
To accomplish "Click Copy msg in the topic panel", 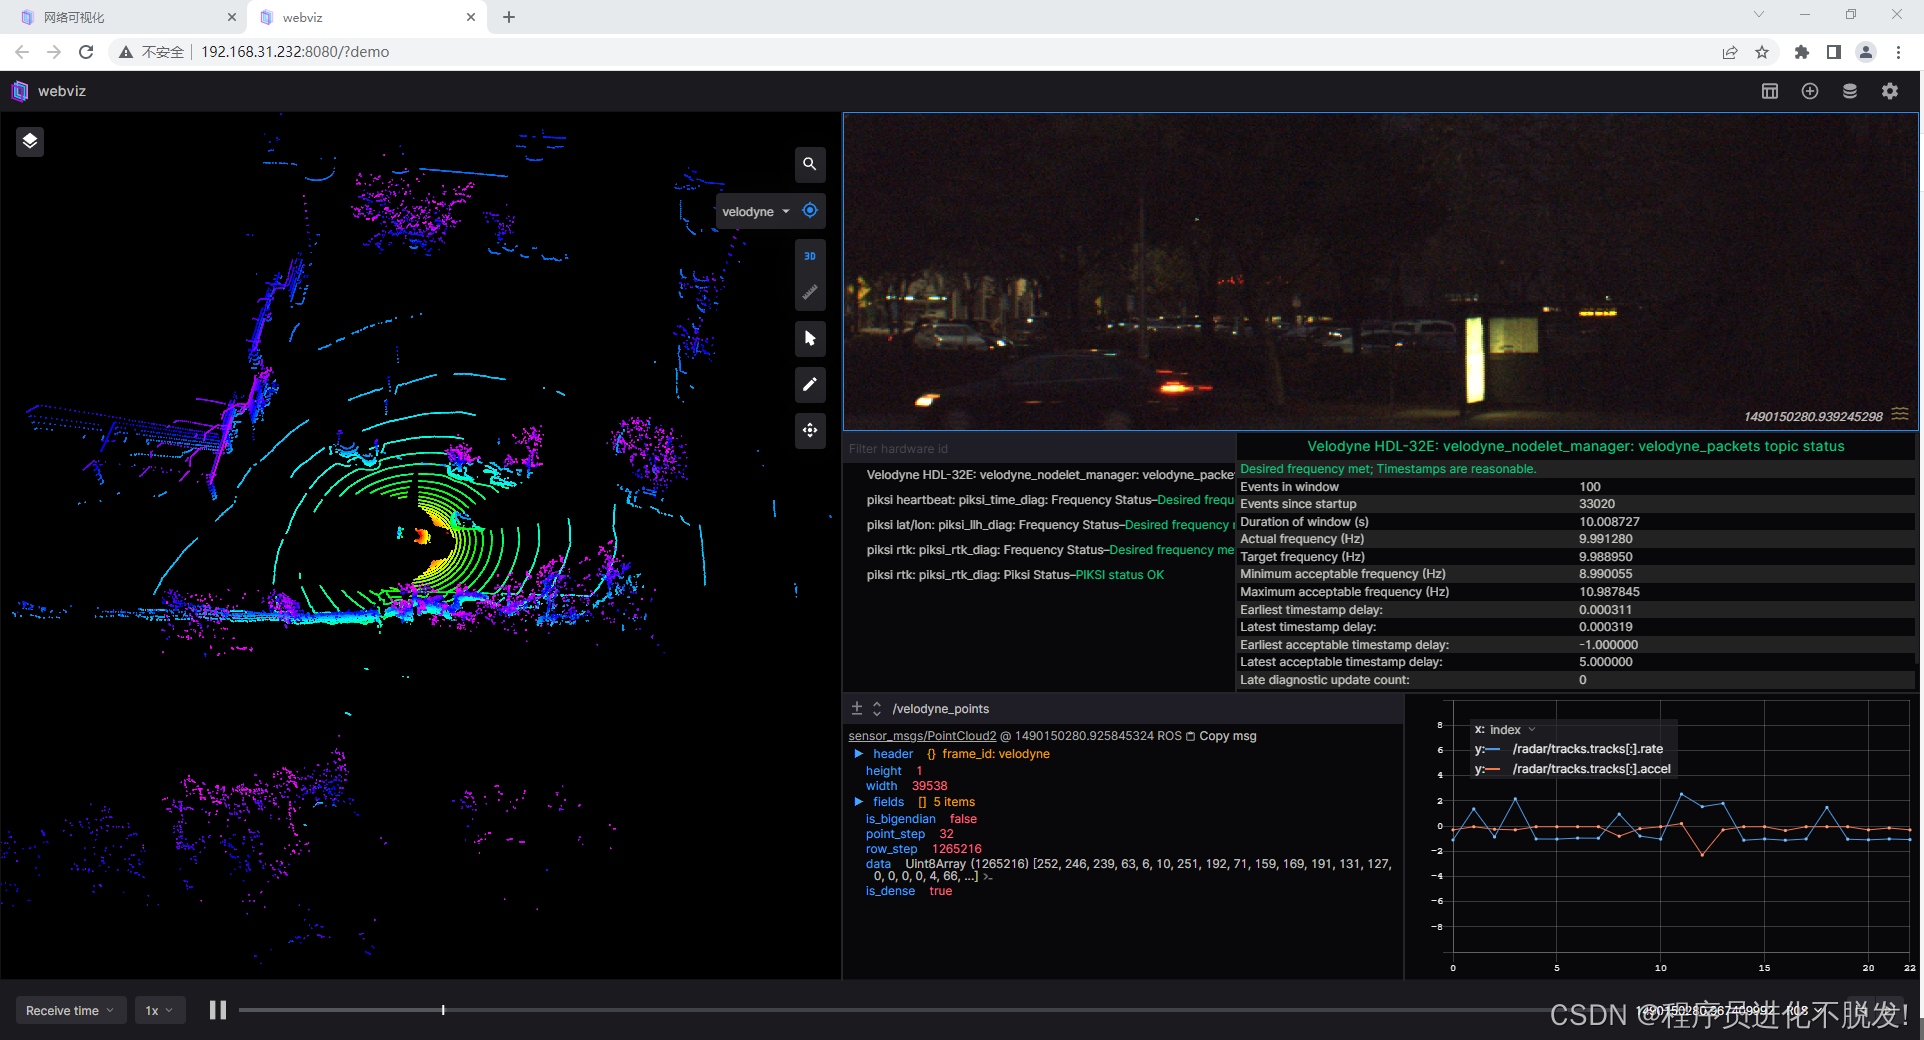I will (1226, 735).
